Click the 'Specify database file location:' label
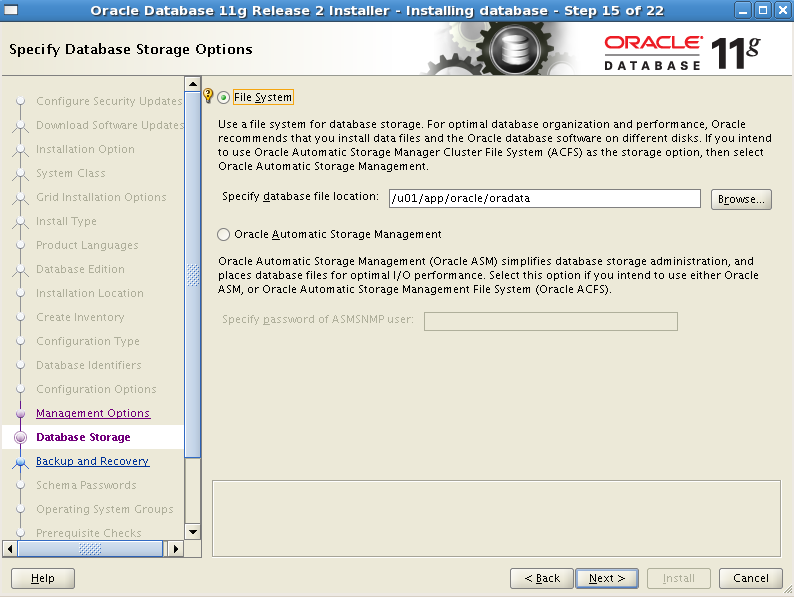The image size is (794, 597). pos(300,196)
